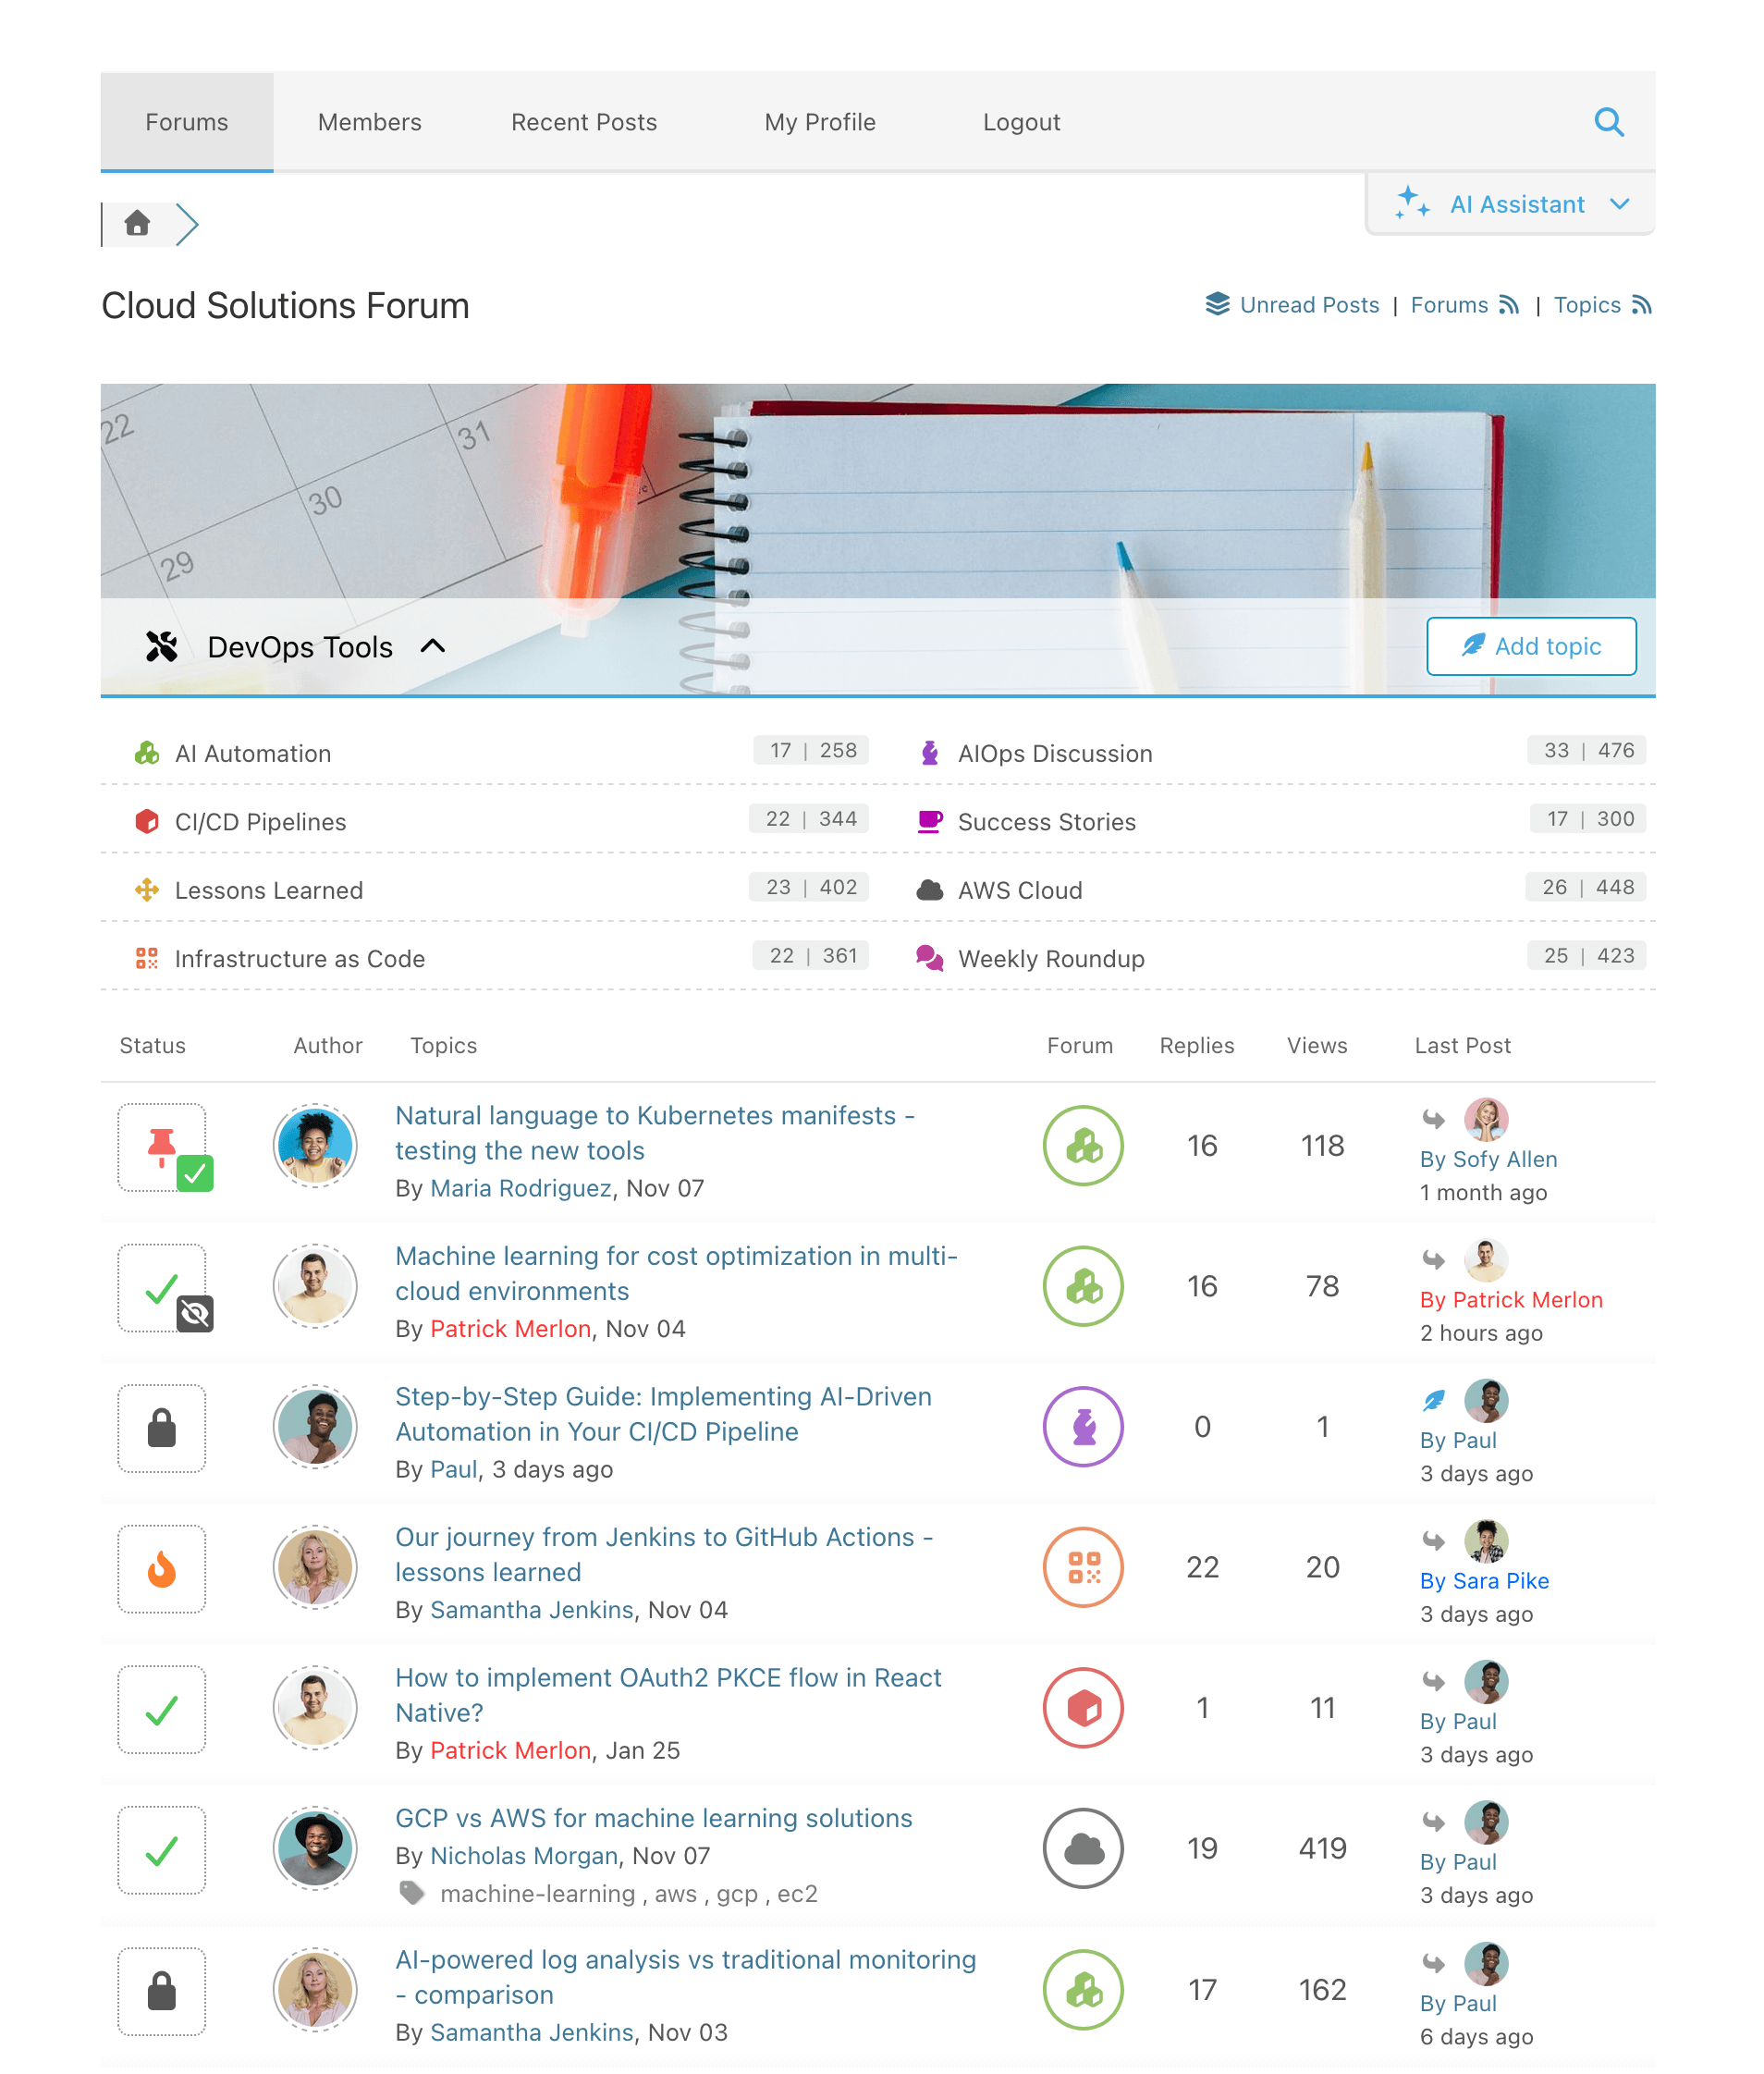Open the Forums RSS feed icon

[1511, 305]
